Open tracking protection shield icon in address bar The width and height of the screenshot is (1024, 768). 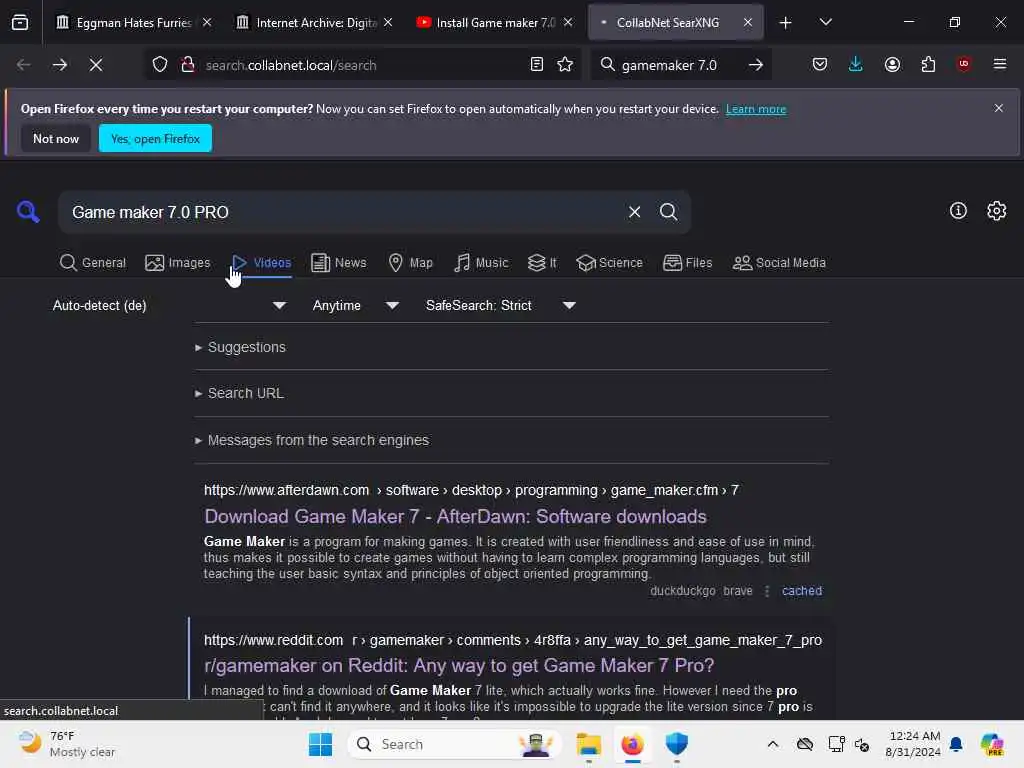(x=160, y=65)
